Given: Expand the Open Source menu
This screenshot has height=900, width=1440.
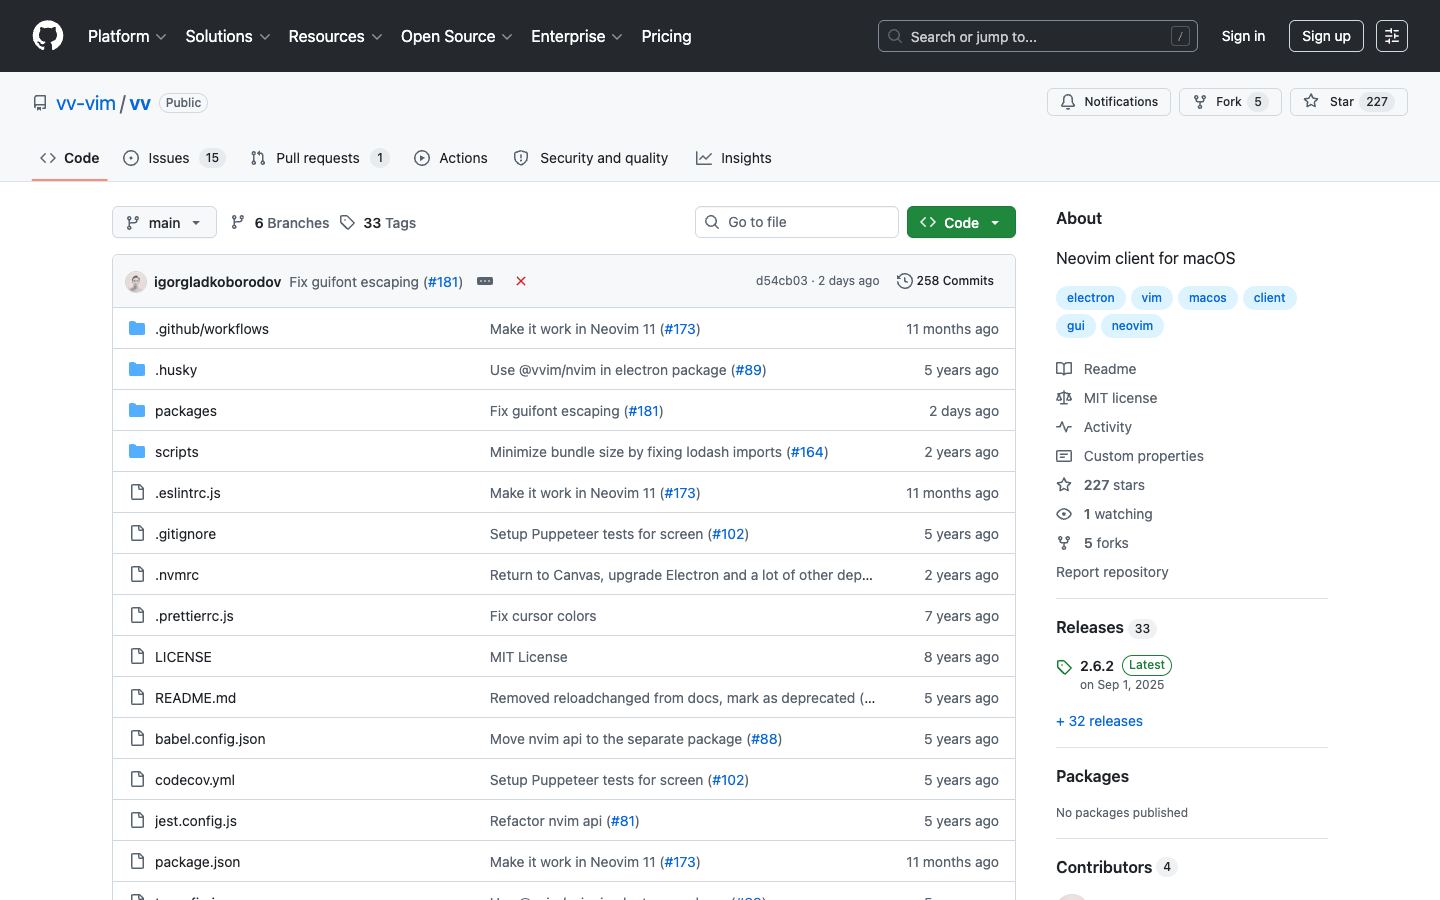Looking at the screenshot, I should coord(457,36).
